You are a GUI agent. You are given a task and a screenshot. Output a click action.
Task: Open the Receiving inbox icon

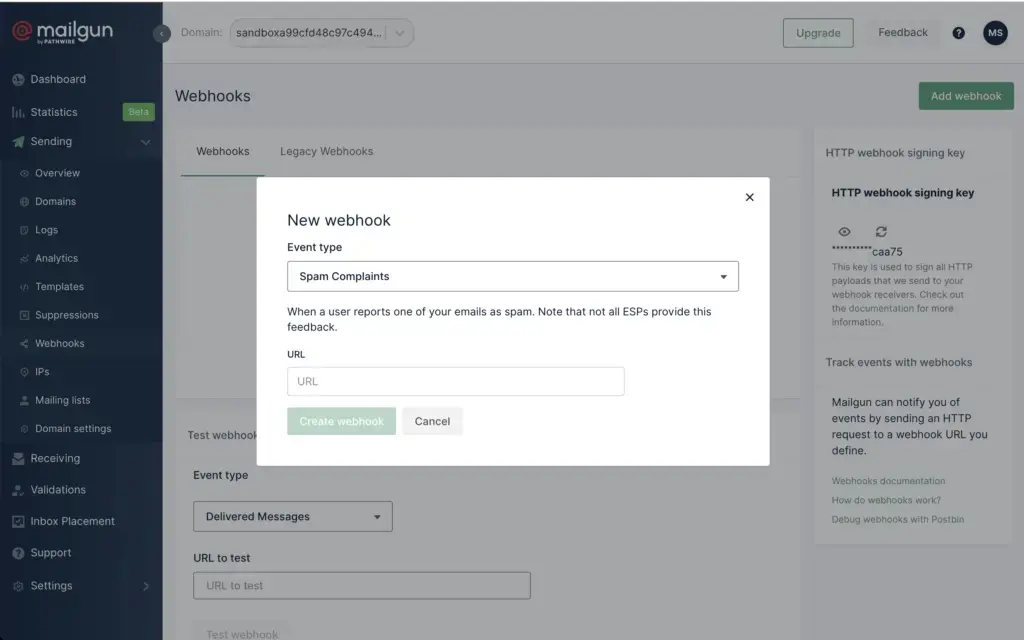coord(18,458)
